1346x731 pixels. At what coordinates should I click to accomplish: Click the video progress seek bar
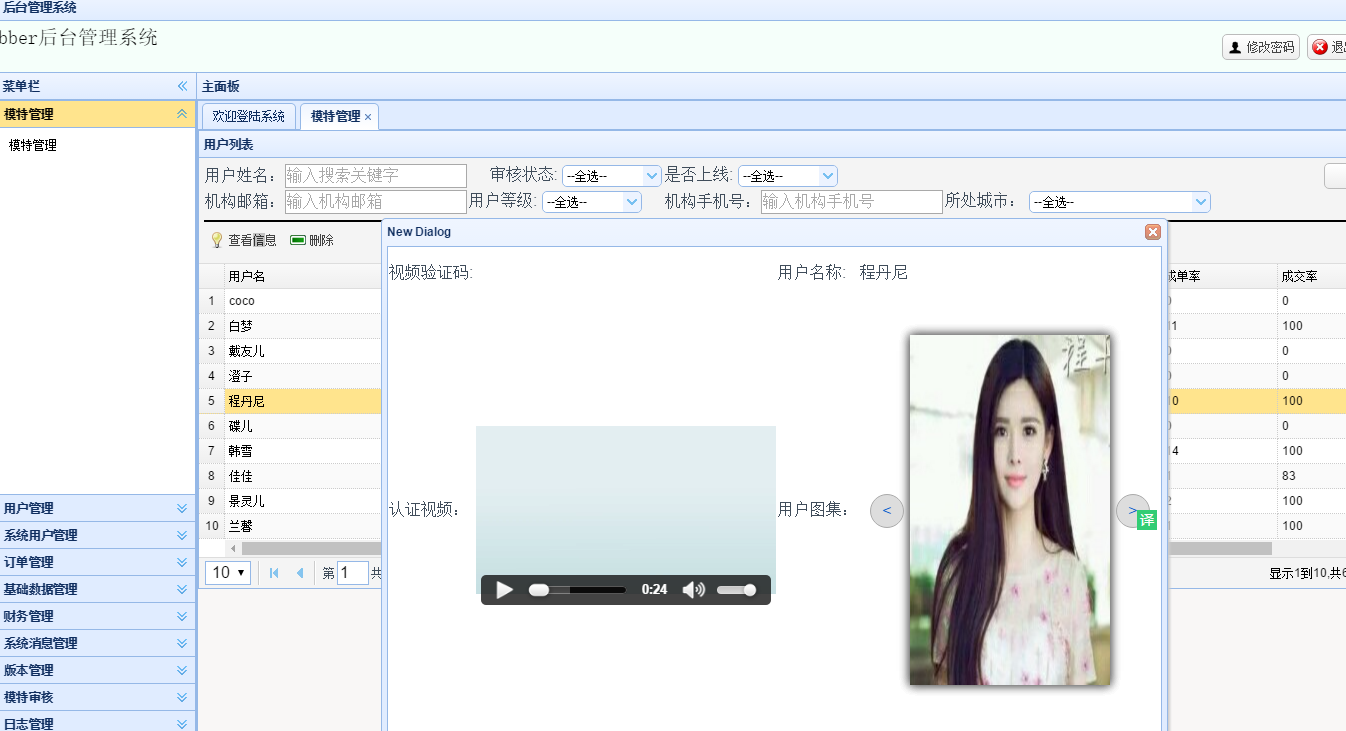click(577, 590)
